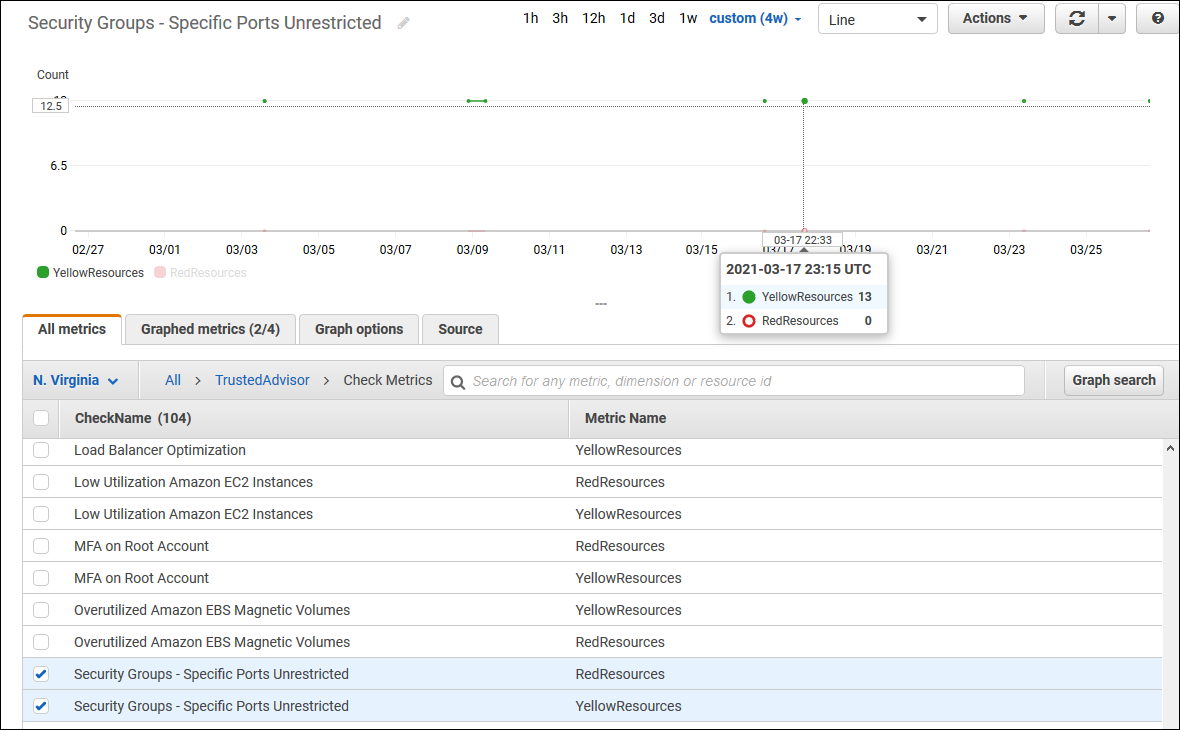Expand the Actions dropdown

tap(994, 18)
